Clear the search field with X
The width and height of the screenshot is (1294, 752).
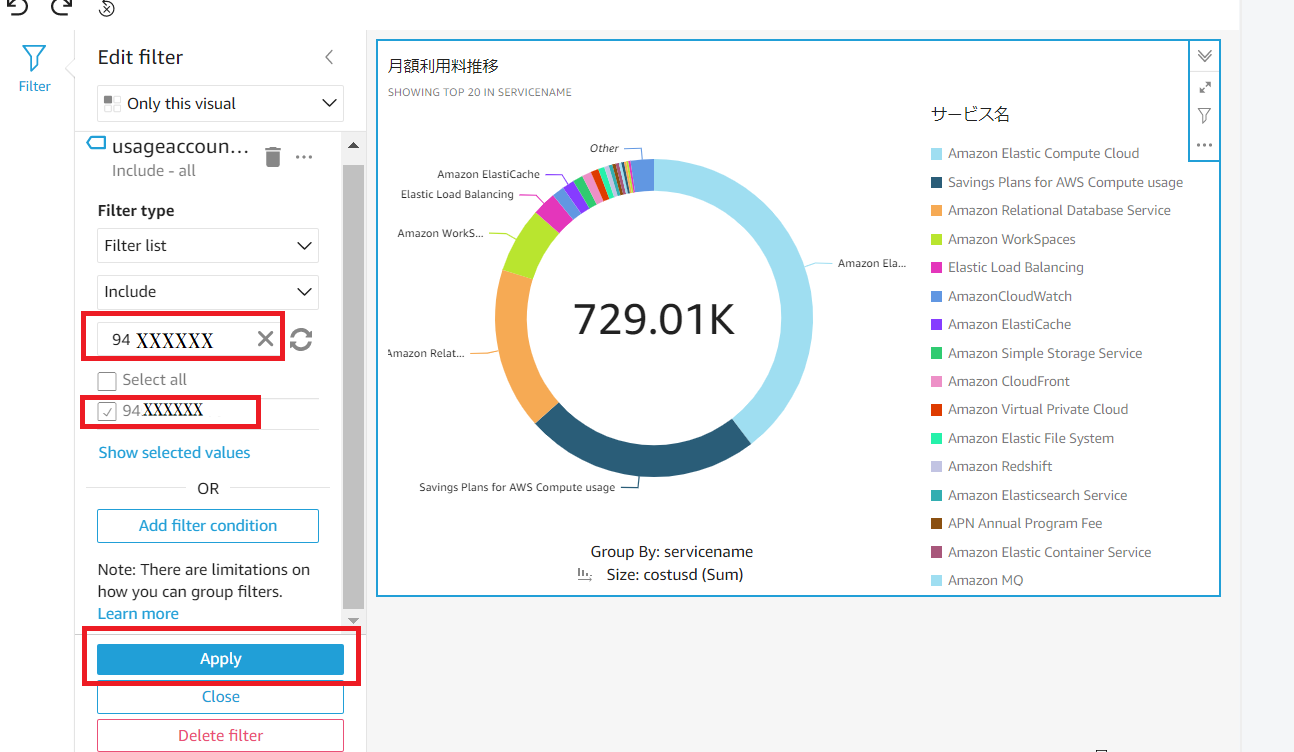(x=265, y=339)
